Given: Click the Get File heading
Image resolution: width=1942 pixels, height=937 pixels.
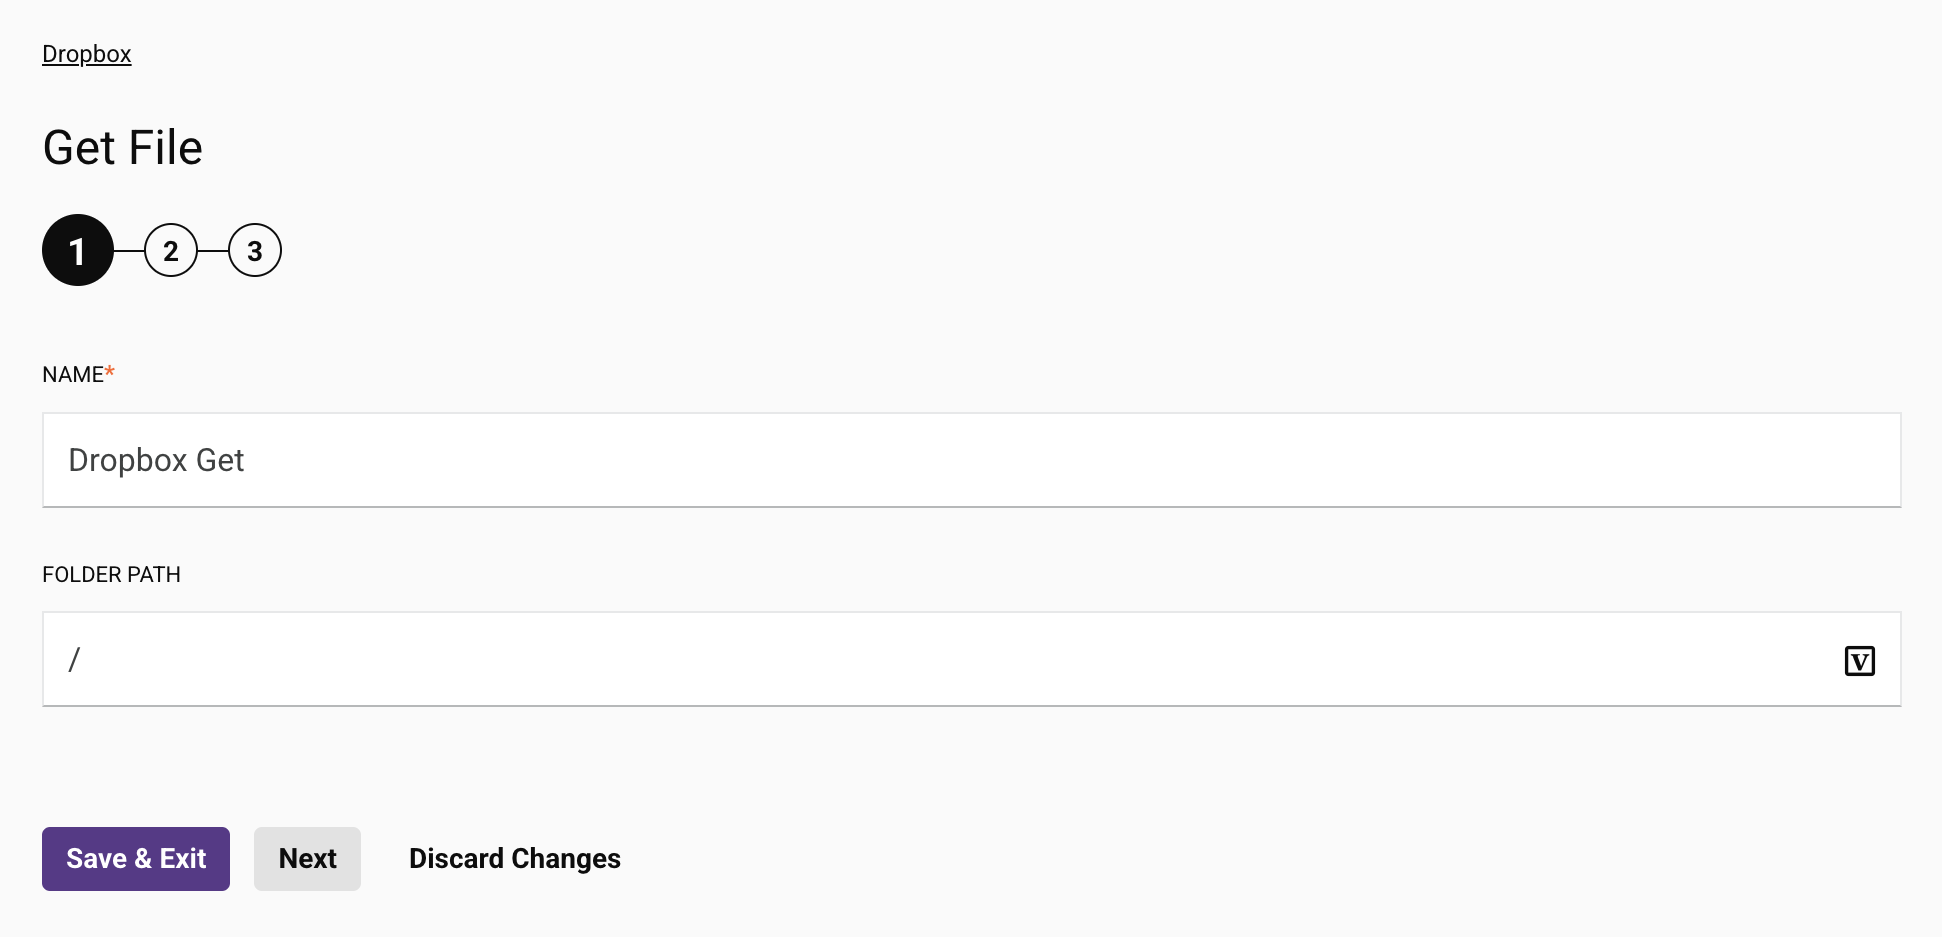Looking at the screenshot, I should coord(123,148).
